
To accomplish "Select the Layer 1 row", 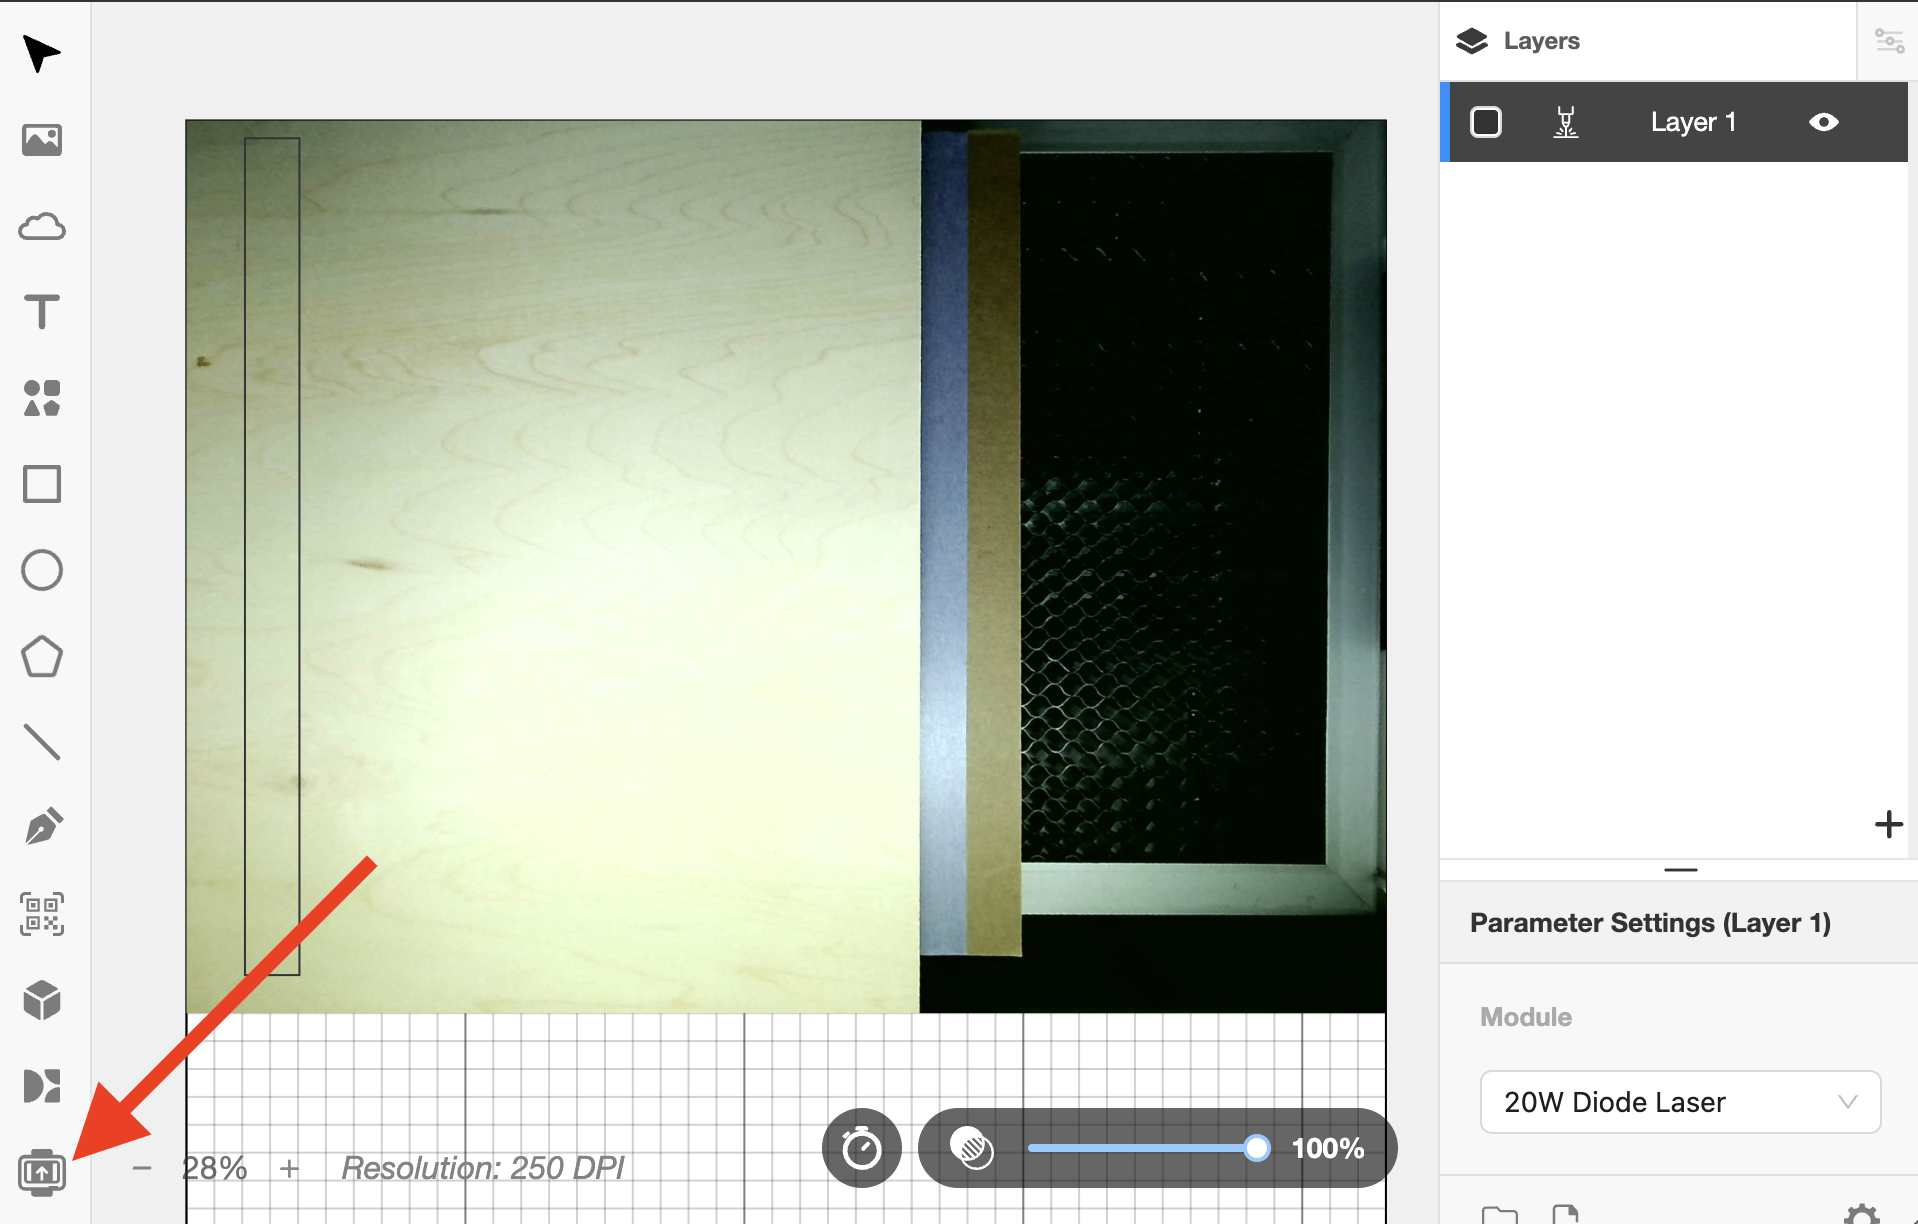I will point(1674,122).
